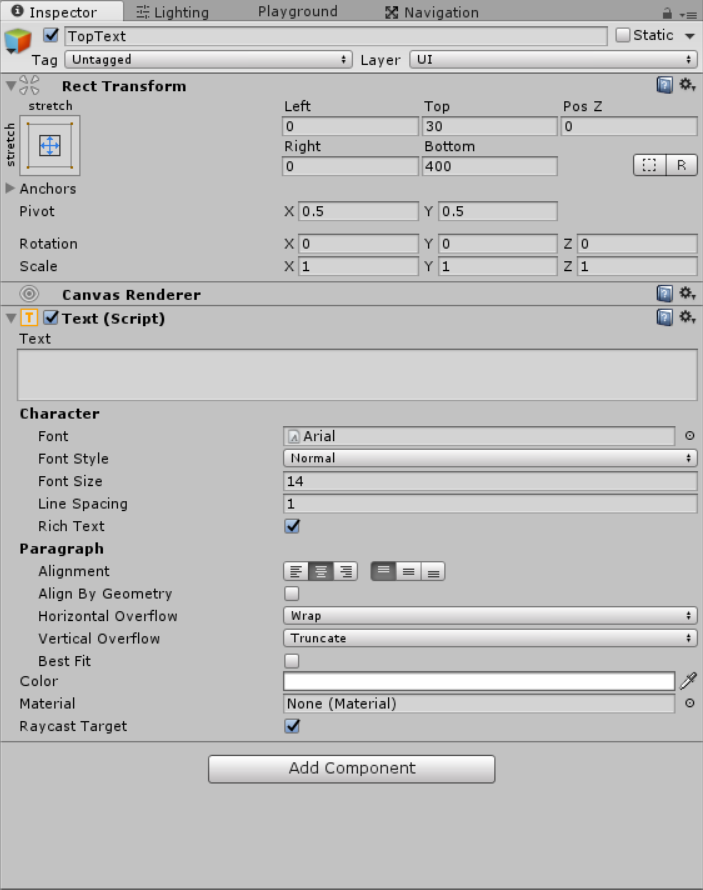Click the object name field TopText
Image resolution: width=703 pixels, height=890 pixels.
tap(336, 36)
